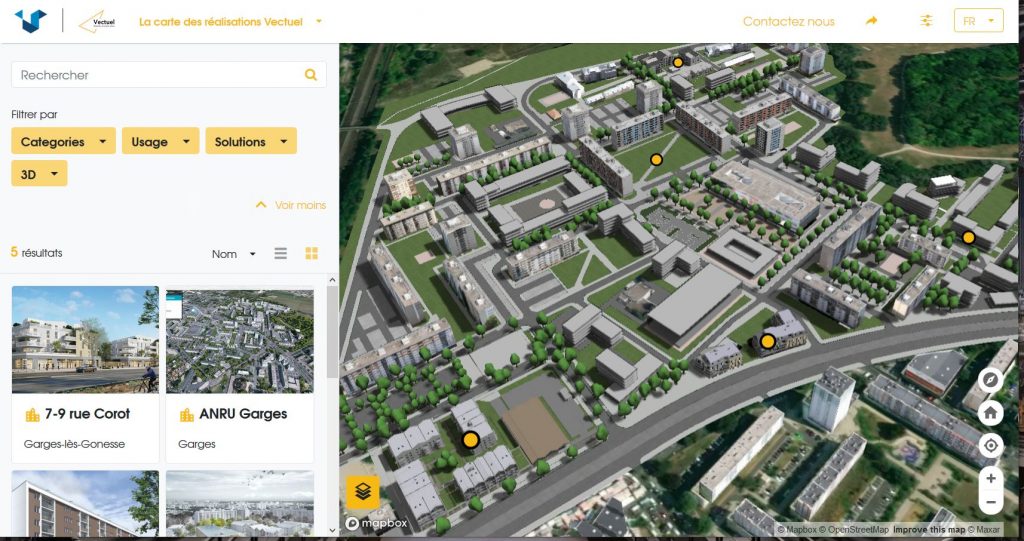Open the white apartment block thumbnail

coord(85,503)
